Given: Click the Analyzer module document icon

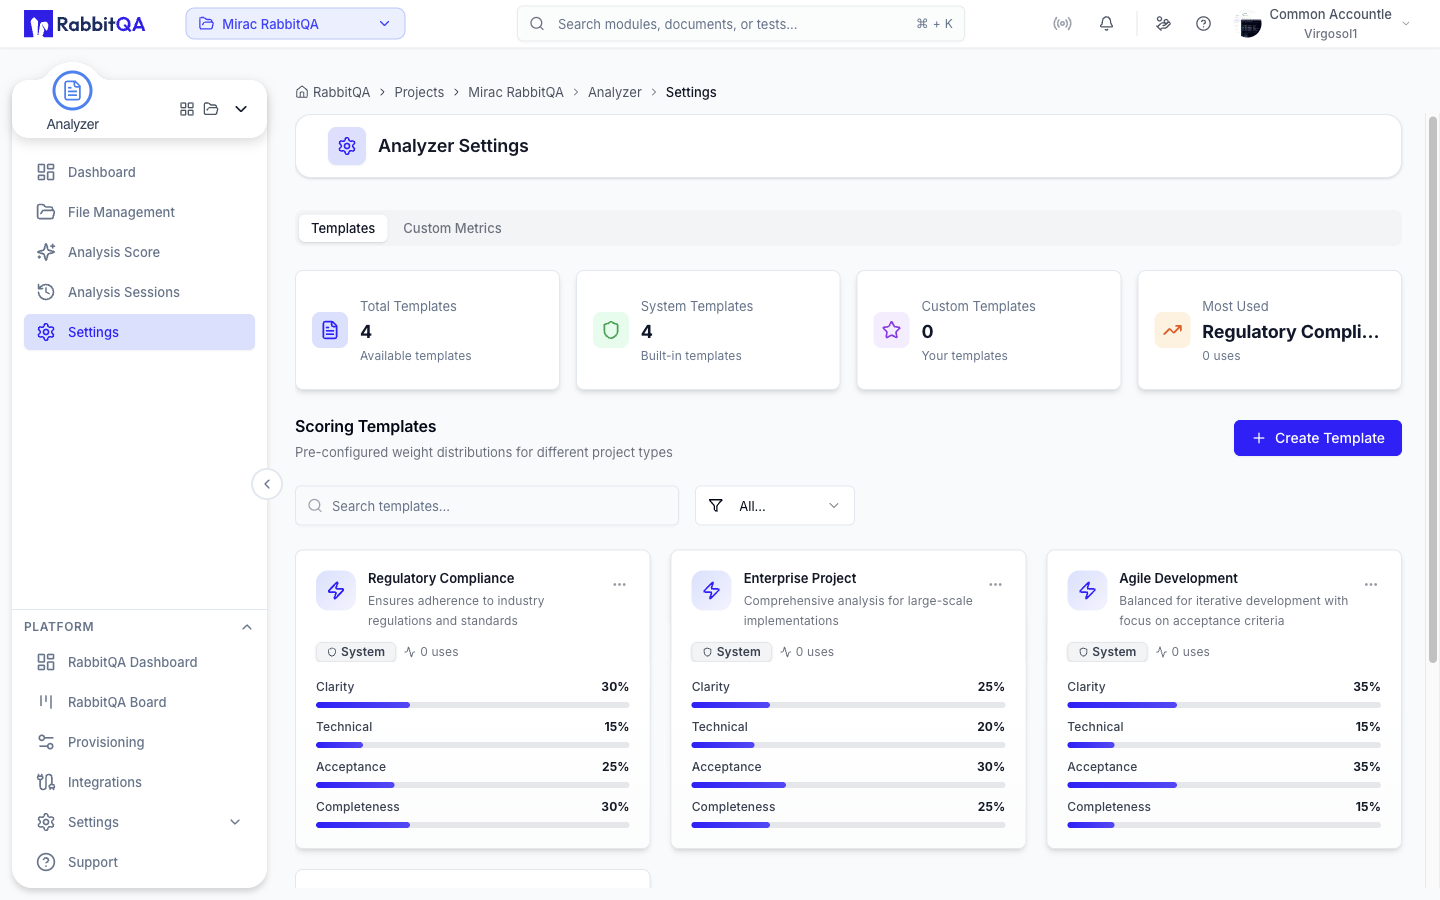Looking at the screenshot, I should pos(72,91).
